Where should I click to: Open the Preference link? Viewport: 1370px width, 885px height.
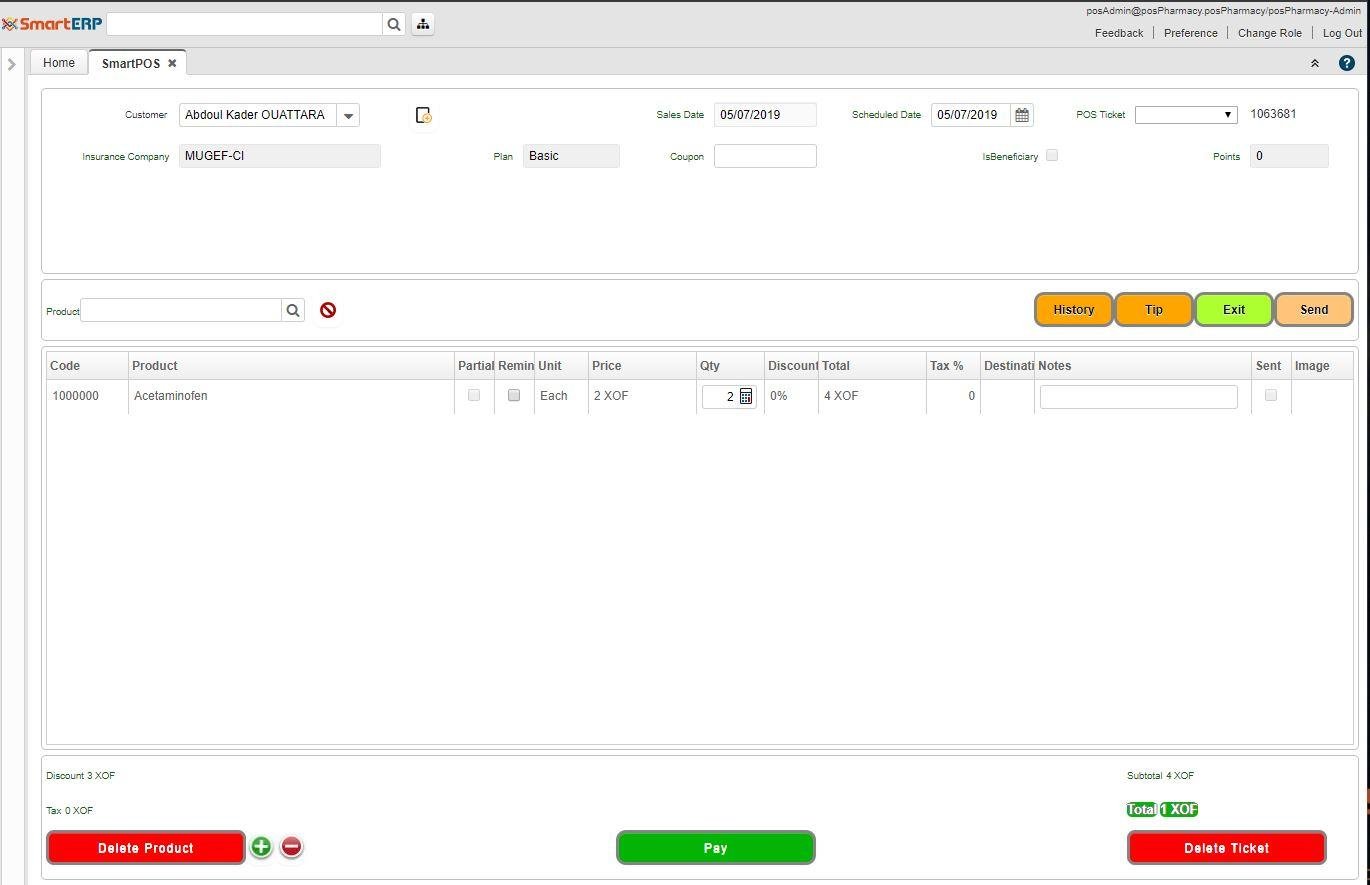(x=1191, y=33)
